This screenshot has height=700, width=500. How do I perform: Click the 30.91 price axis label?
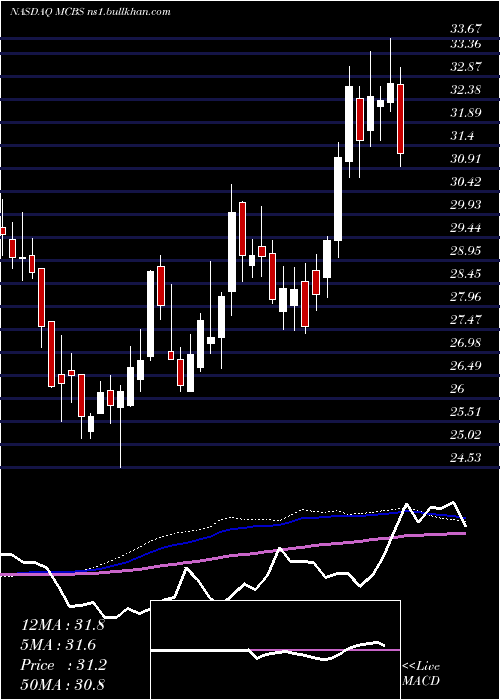tap(466, 159)
